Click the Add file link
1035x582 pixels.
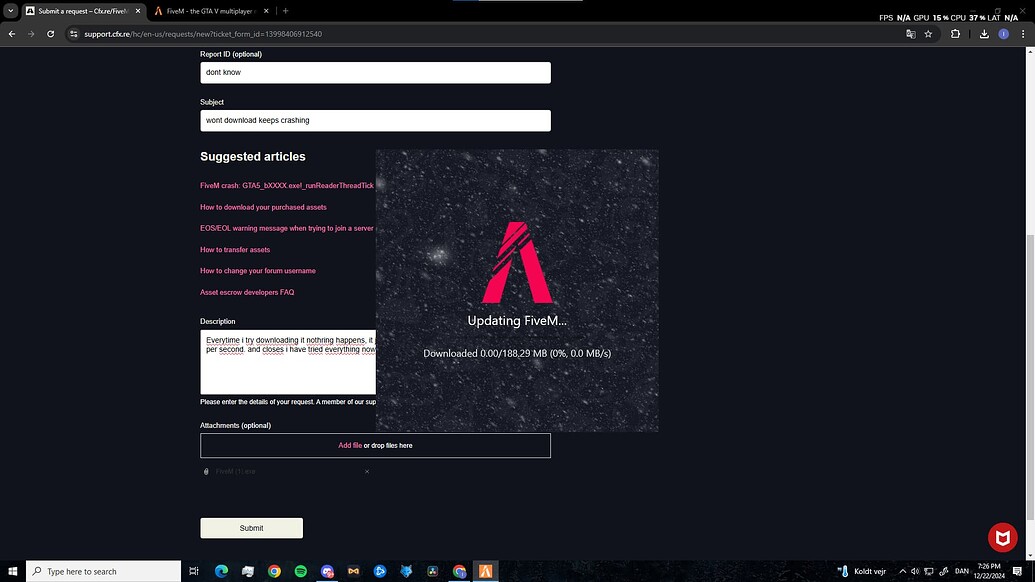(350, 445)
